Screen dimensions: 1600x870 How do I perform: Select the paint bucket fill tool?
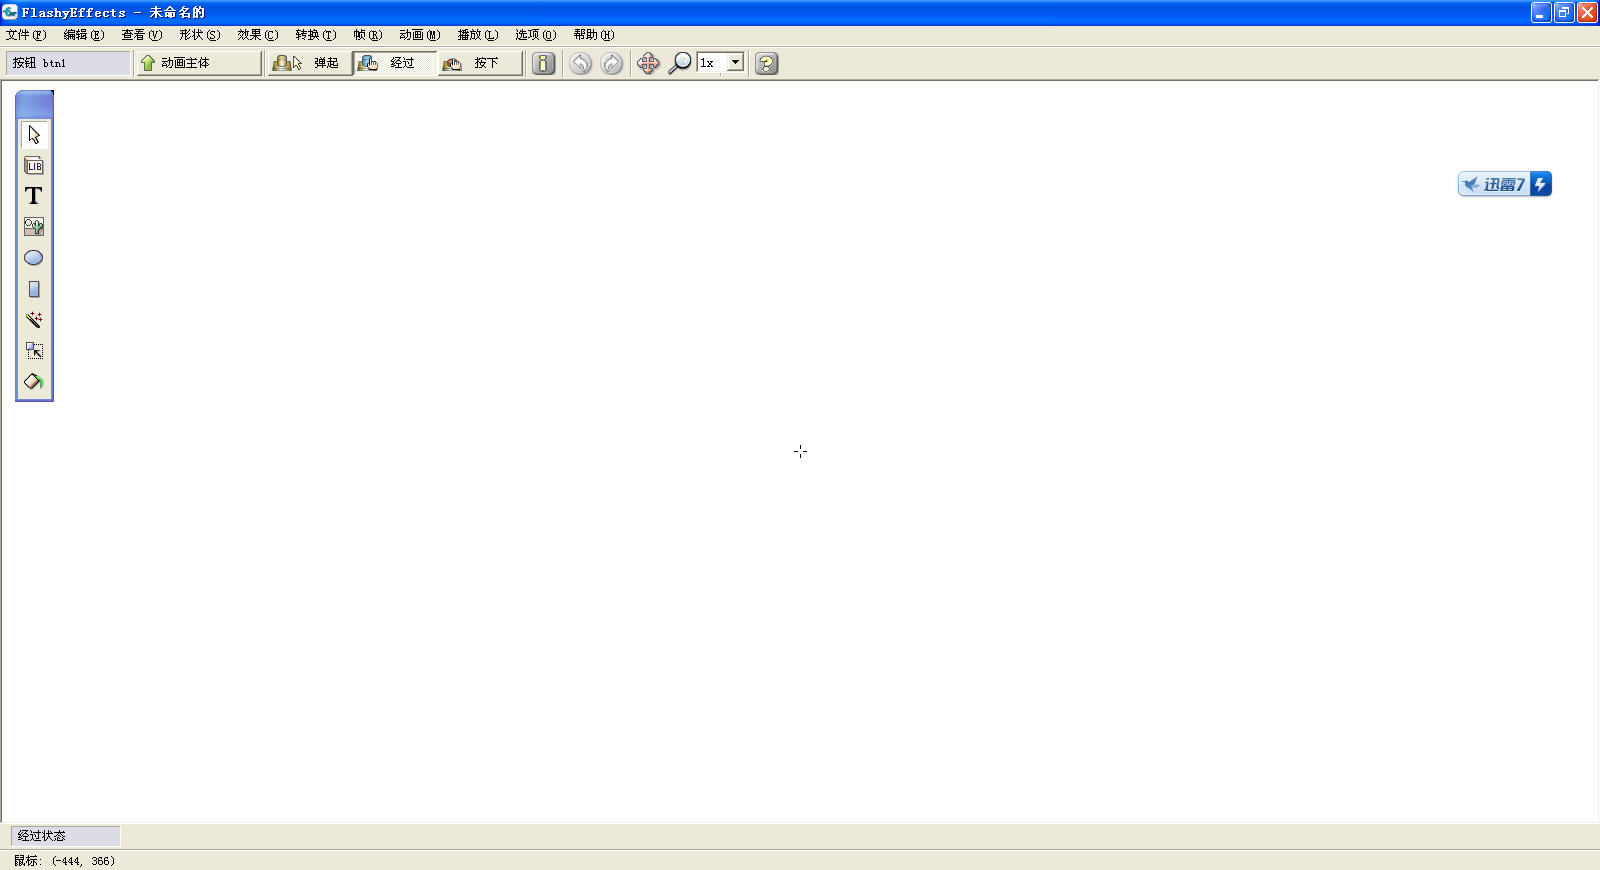pyautogui.click(x=34, y=382)
